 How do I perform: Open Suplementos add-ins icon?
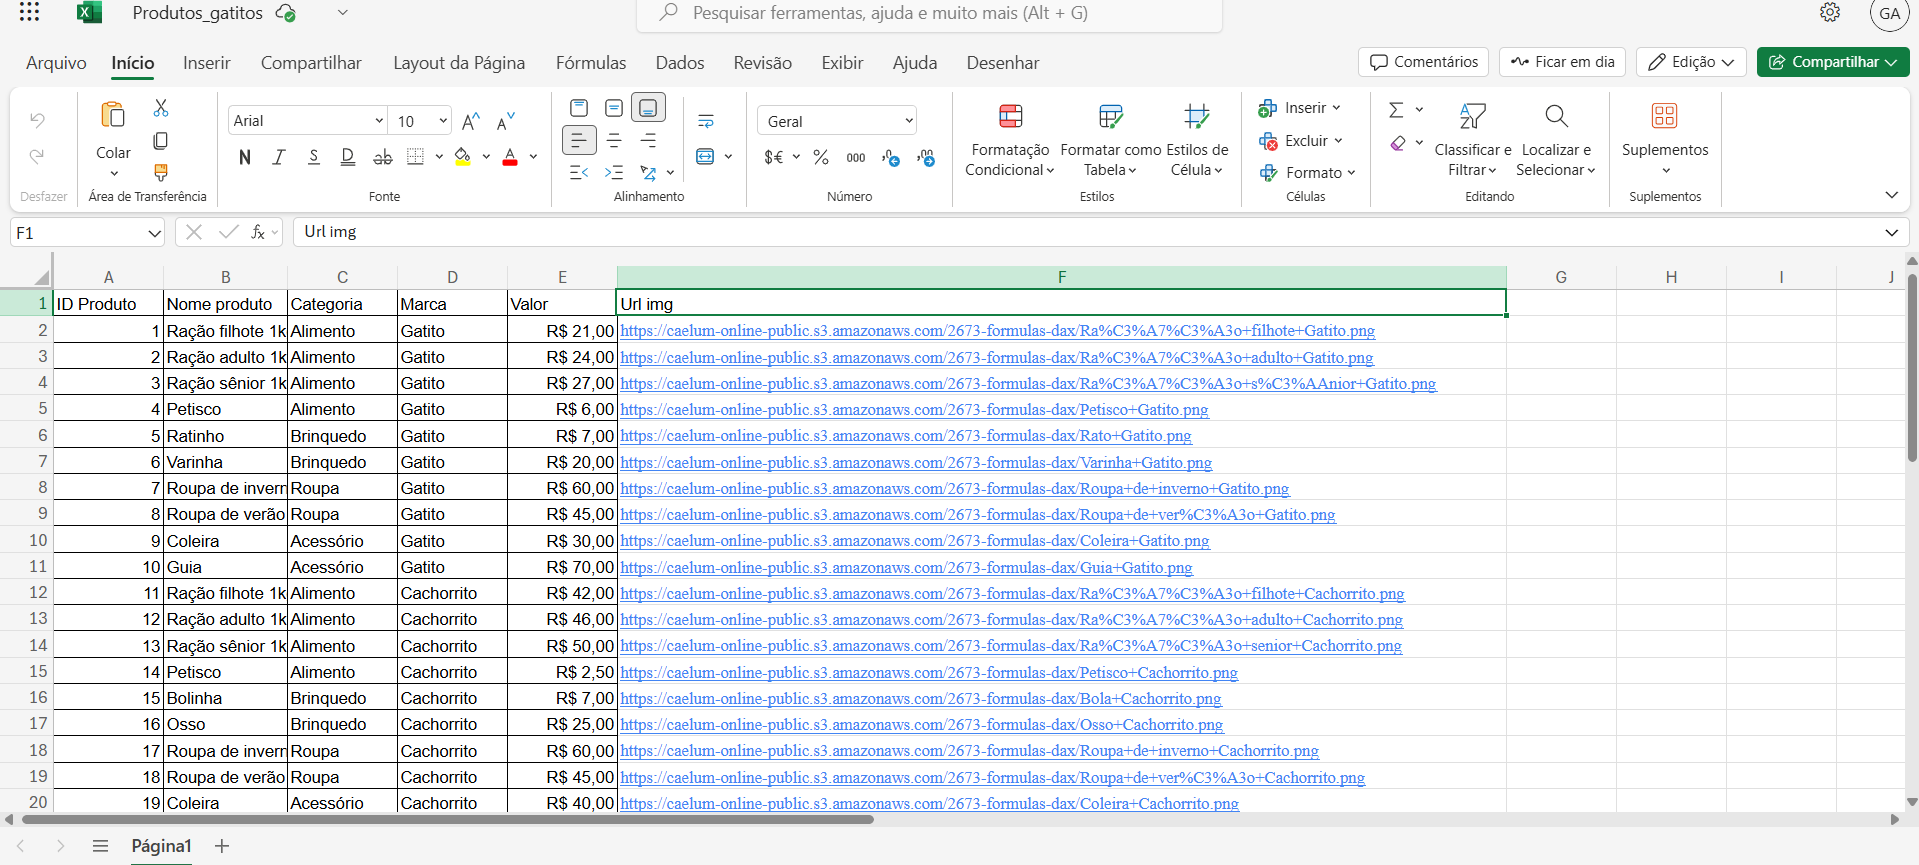(x=1665, y=116)
